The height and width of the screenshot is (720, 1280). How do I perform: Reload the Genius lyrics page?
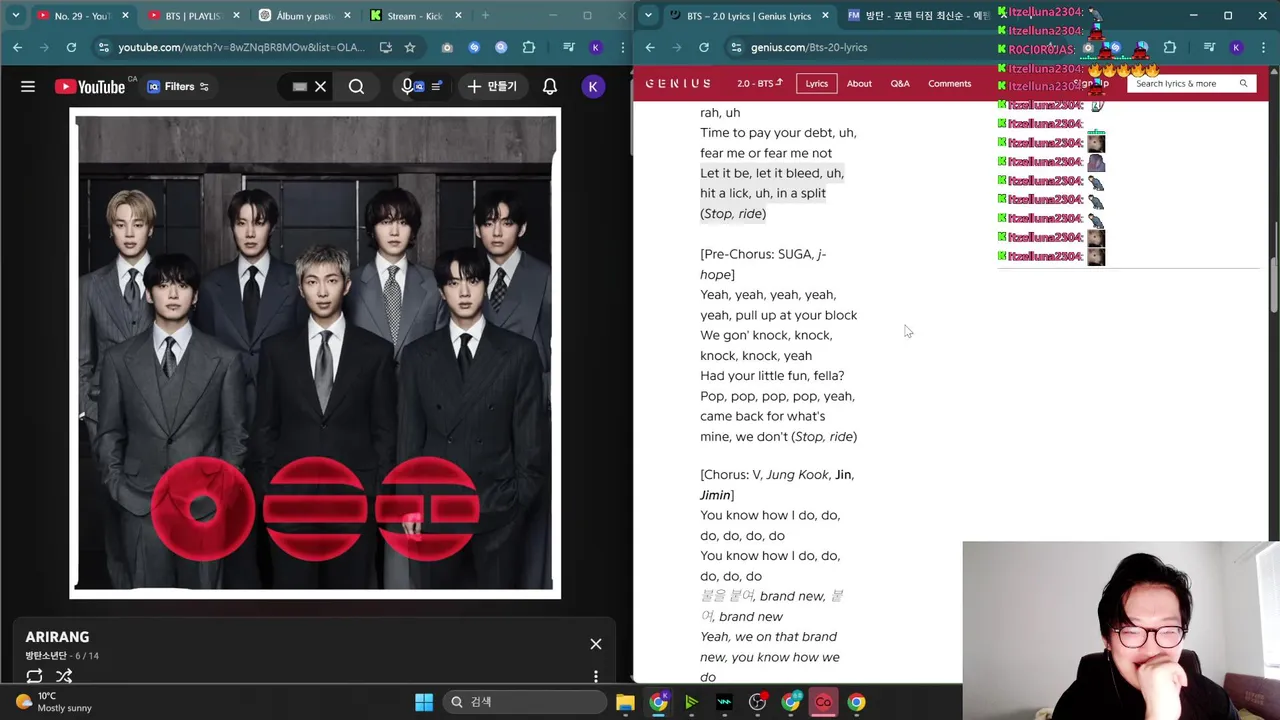pyautogui.click(x=704, y=47)
